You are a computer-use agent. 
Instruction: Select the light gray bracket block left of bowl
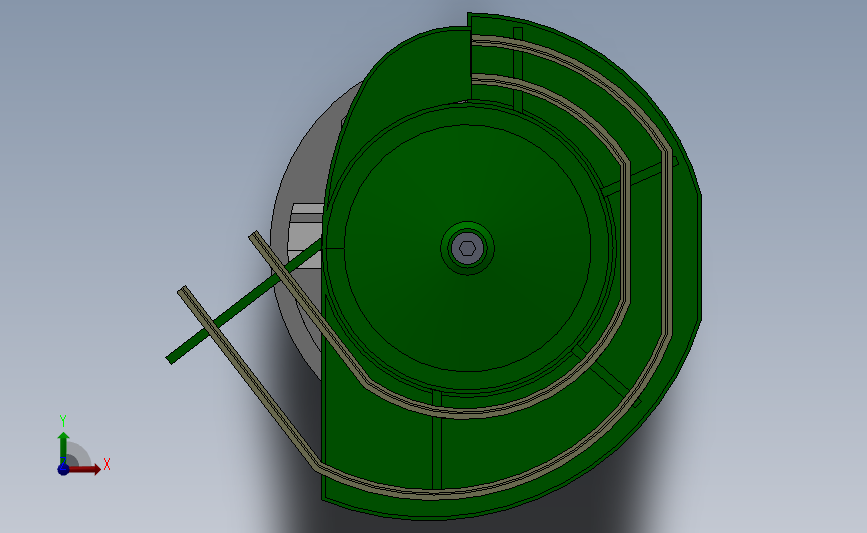tap(306, 234)
